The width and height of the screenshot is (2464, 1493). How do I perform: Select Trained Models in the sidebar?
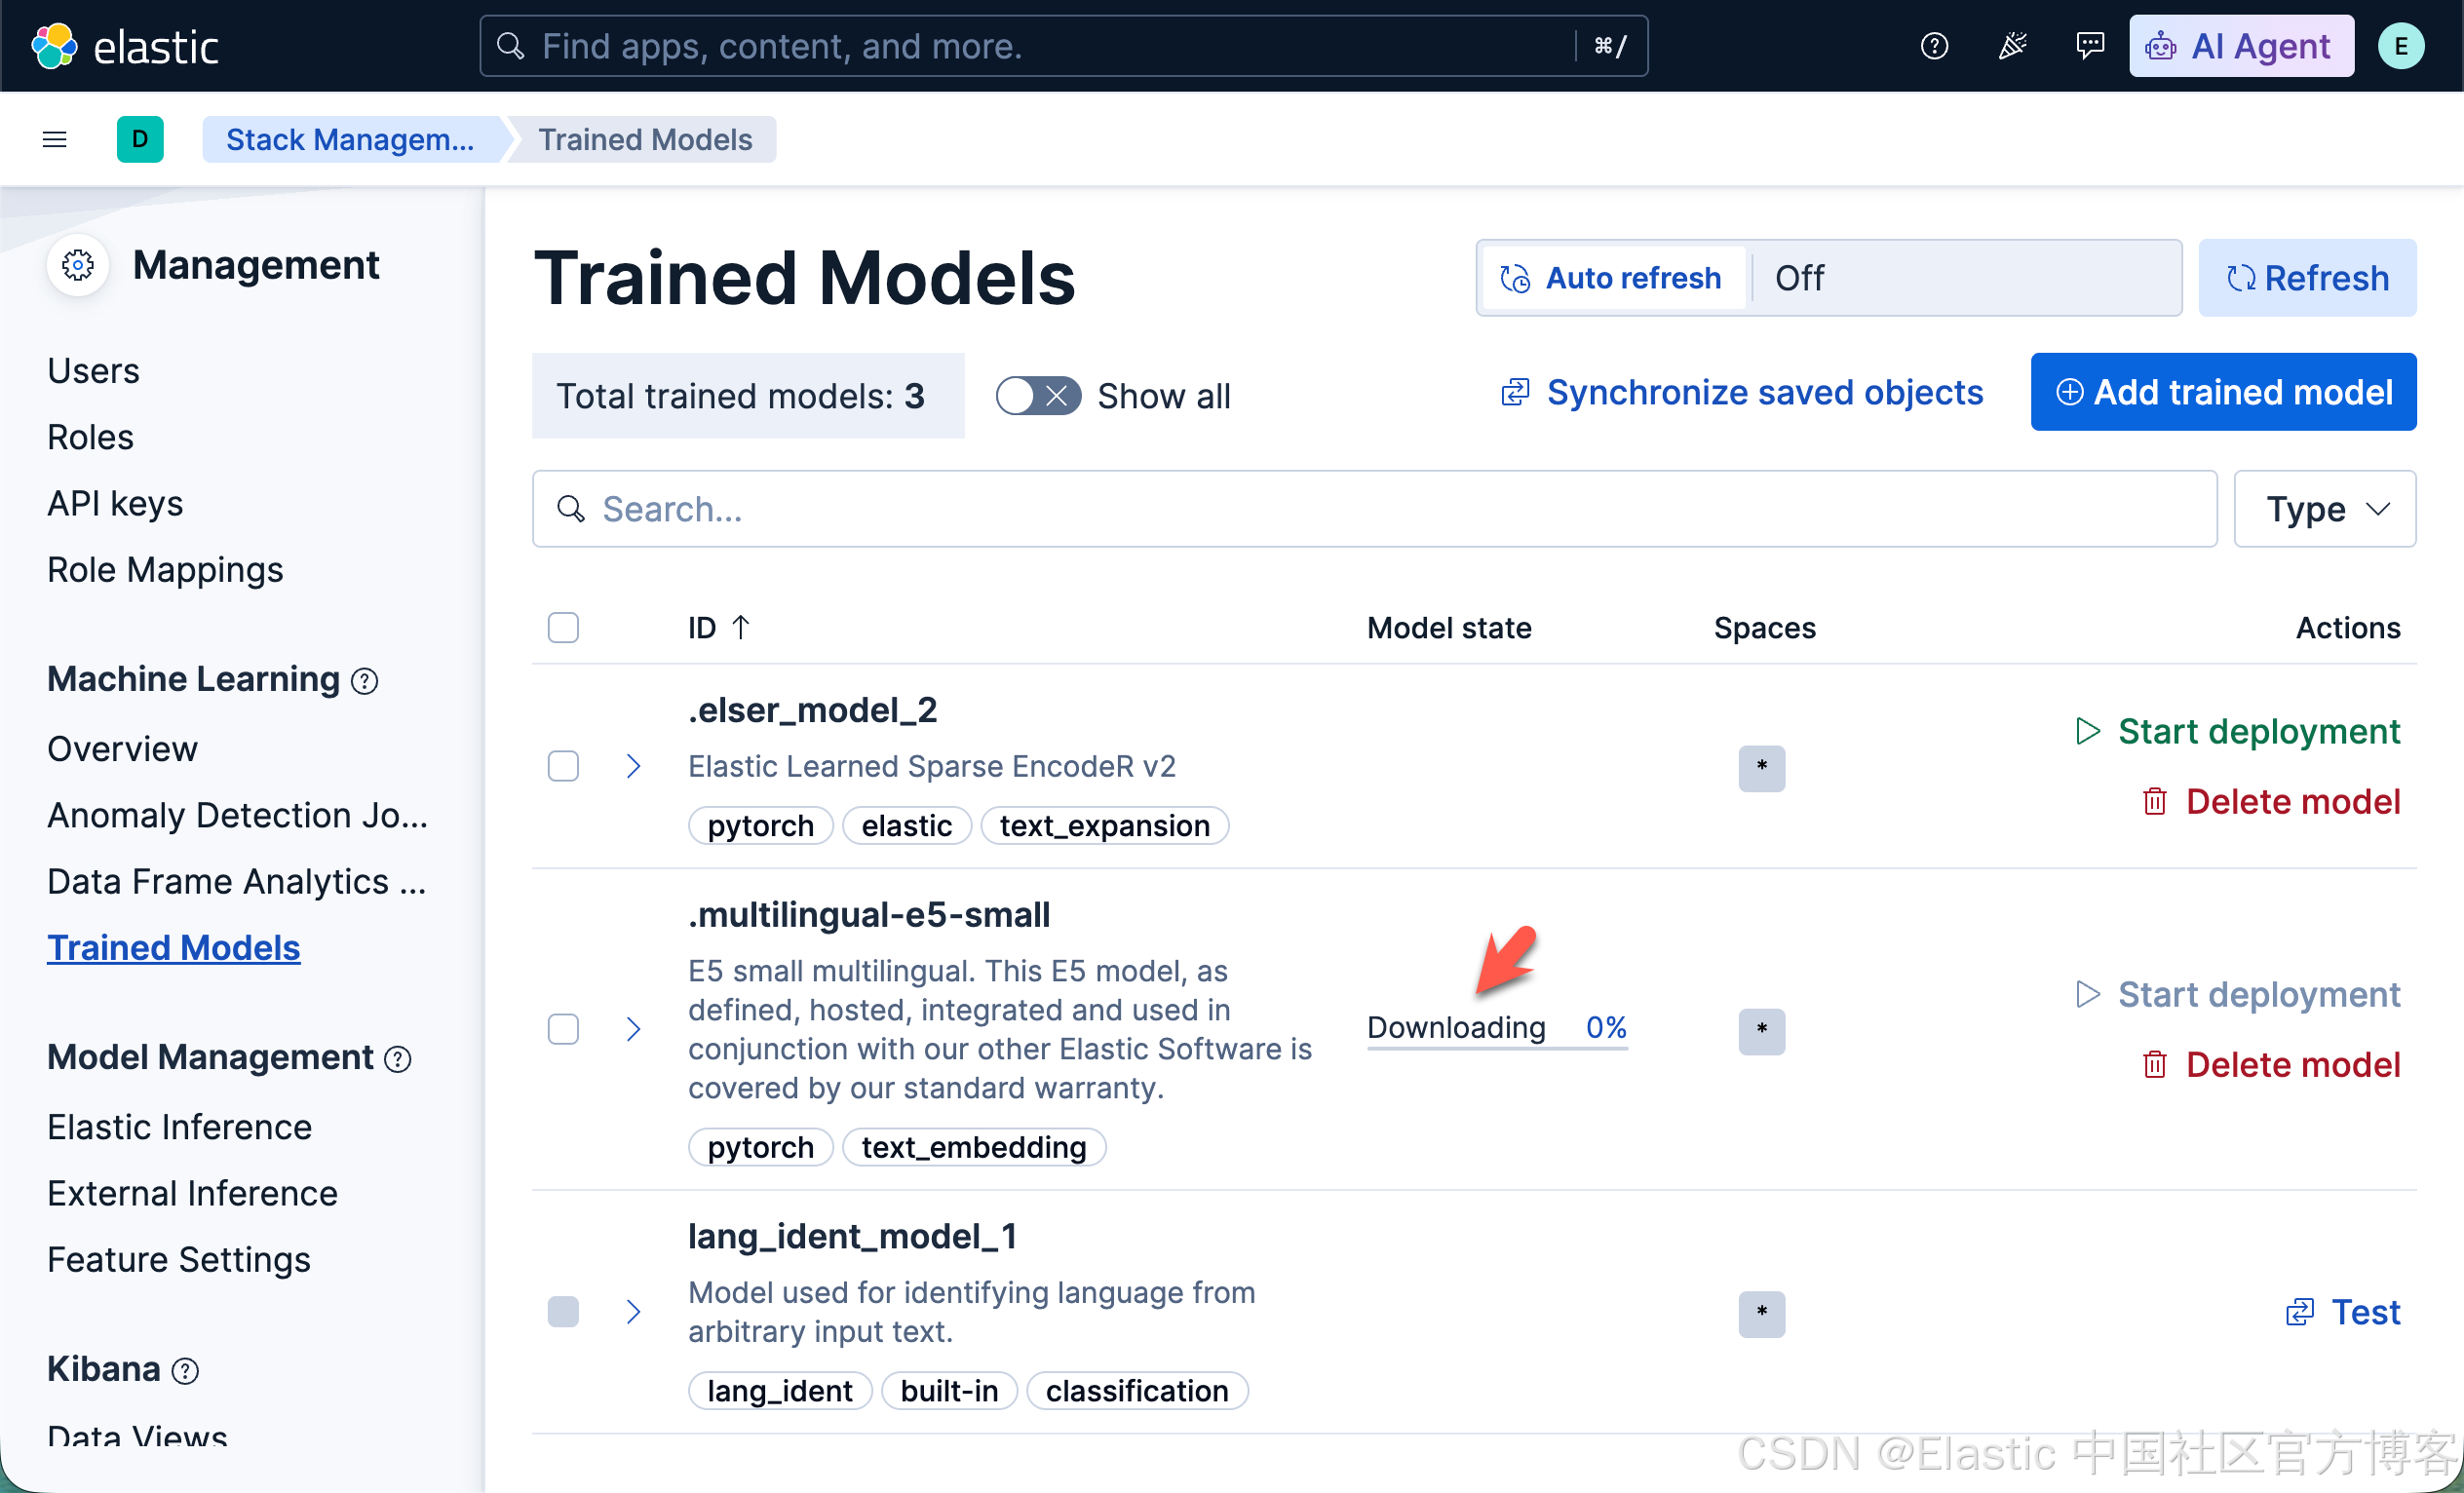point(173,948)
